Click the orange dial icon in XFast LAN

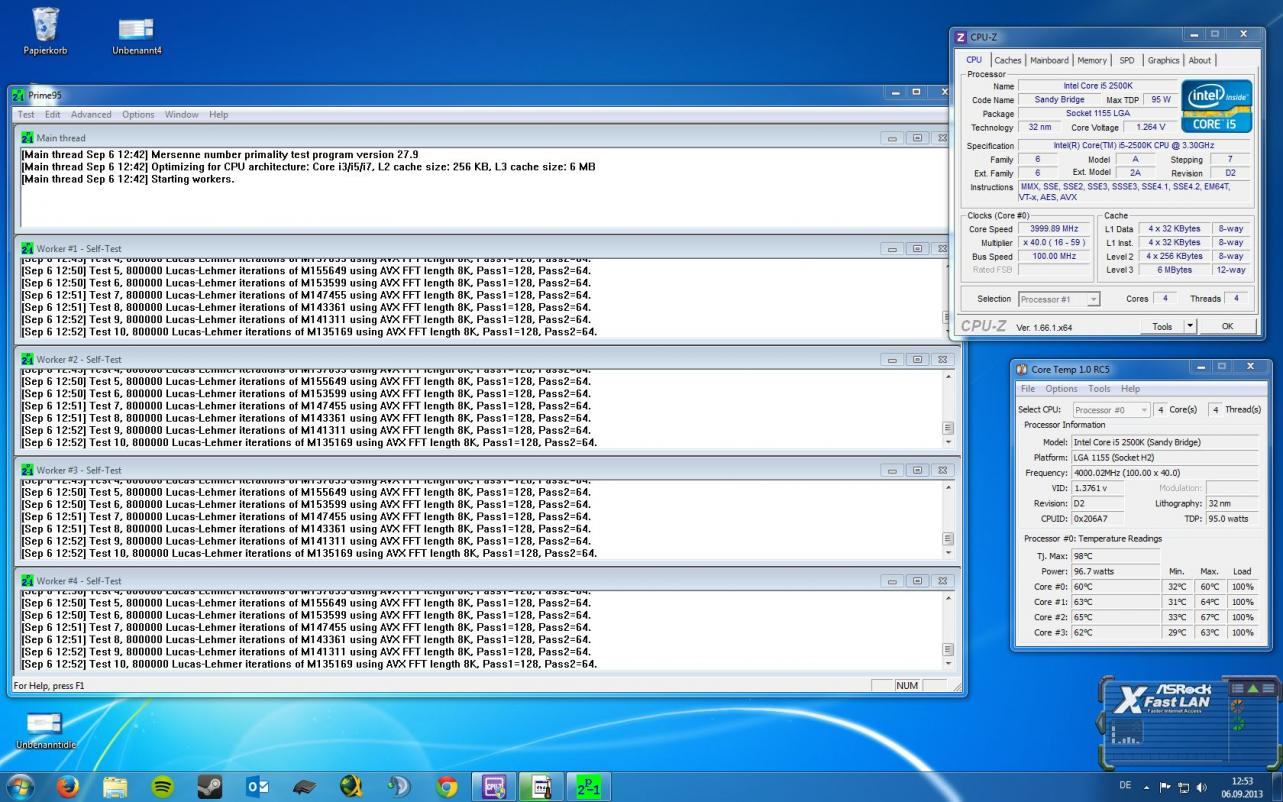tap(1238, 708)
